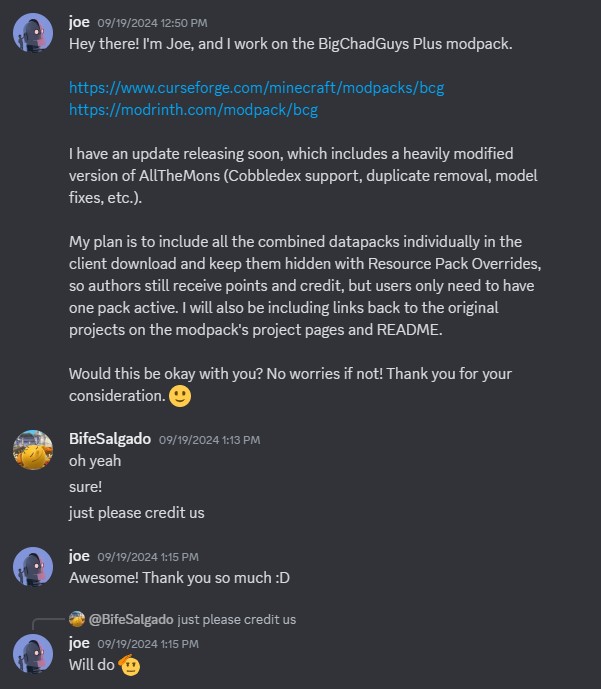Select the "sure!" message from BifeSalgado
Screen dimensions: 601x689
[86, 487]
